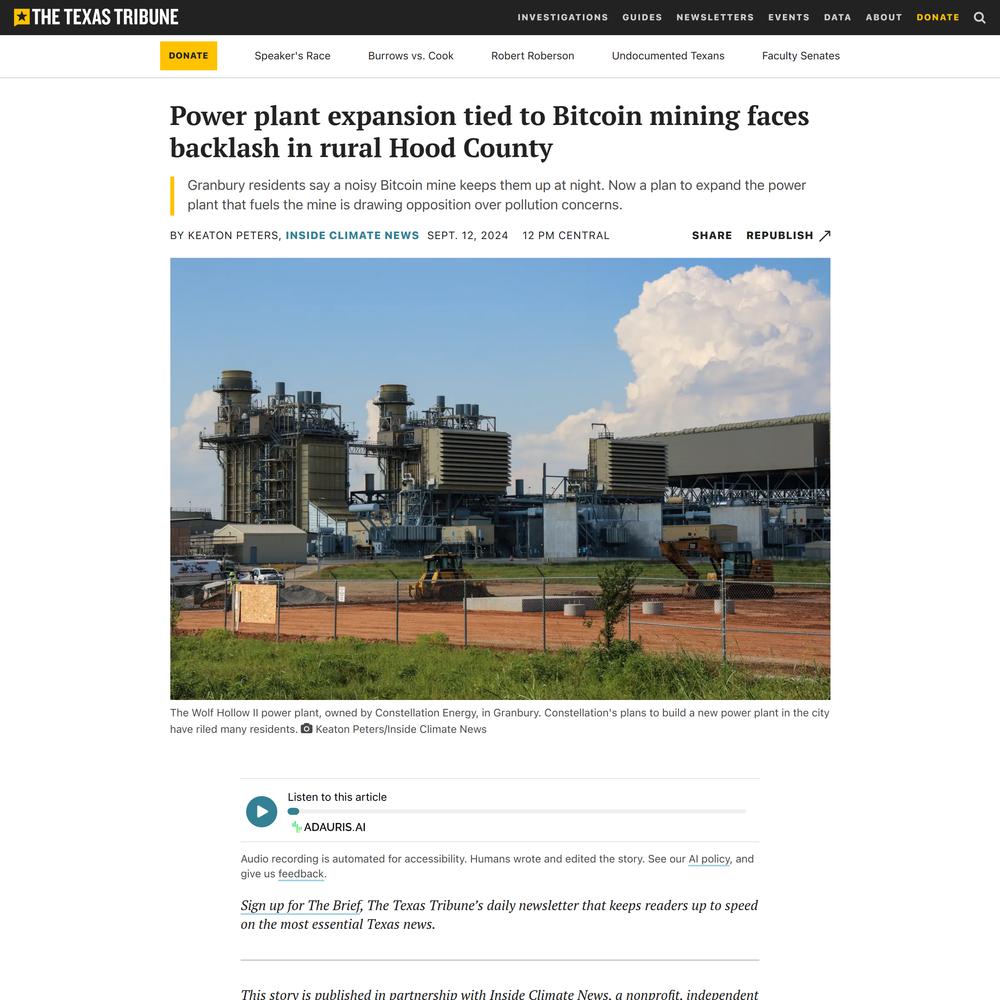Open The Texas Tribune home logo
The image size is (1000, 1000).
(x=96, y=17)
